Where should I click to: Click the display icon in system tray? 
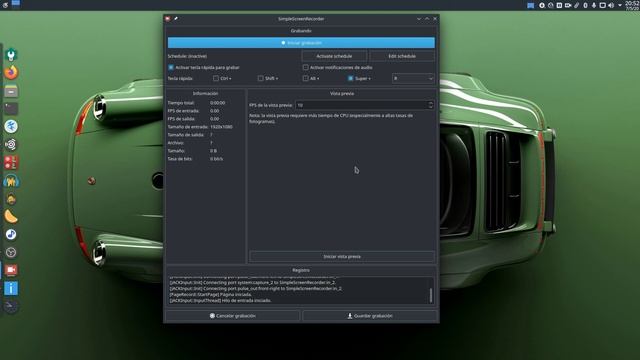(x=602, y=5)
